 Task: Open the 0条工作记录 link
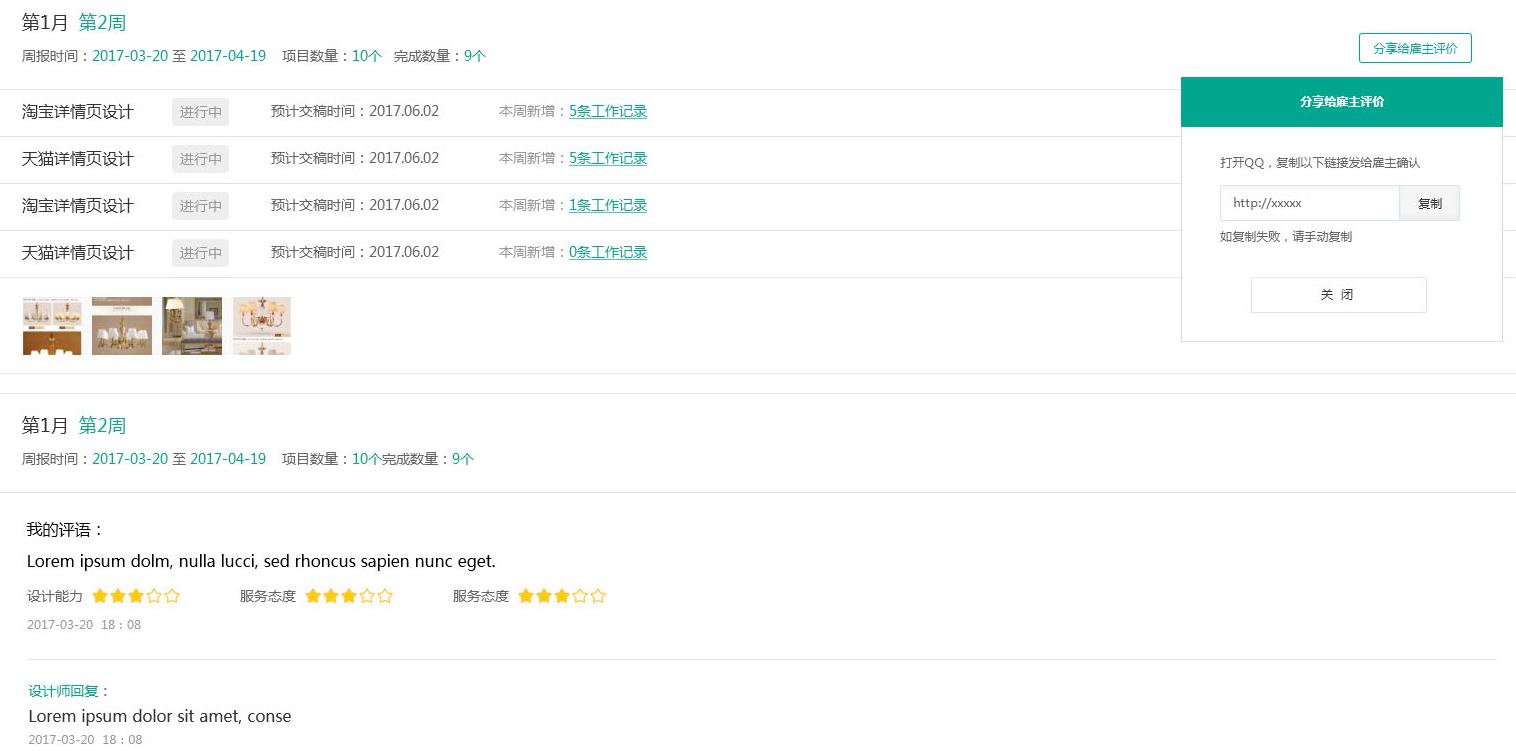[x=608, y=252]
